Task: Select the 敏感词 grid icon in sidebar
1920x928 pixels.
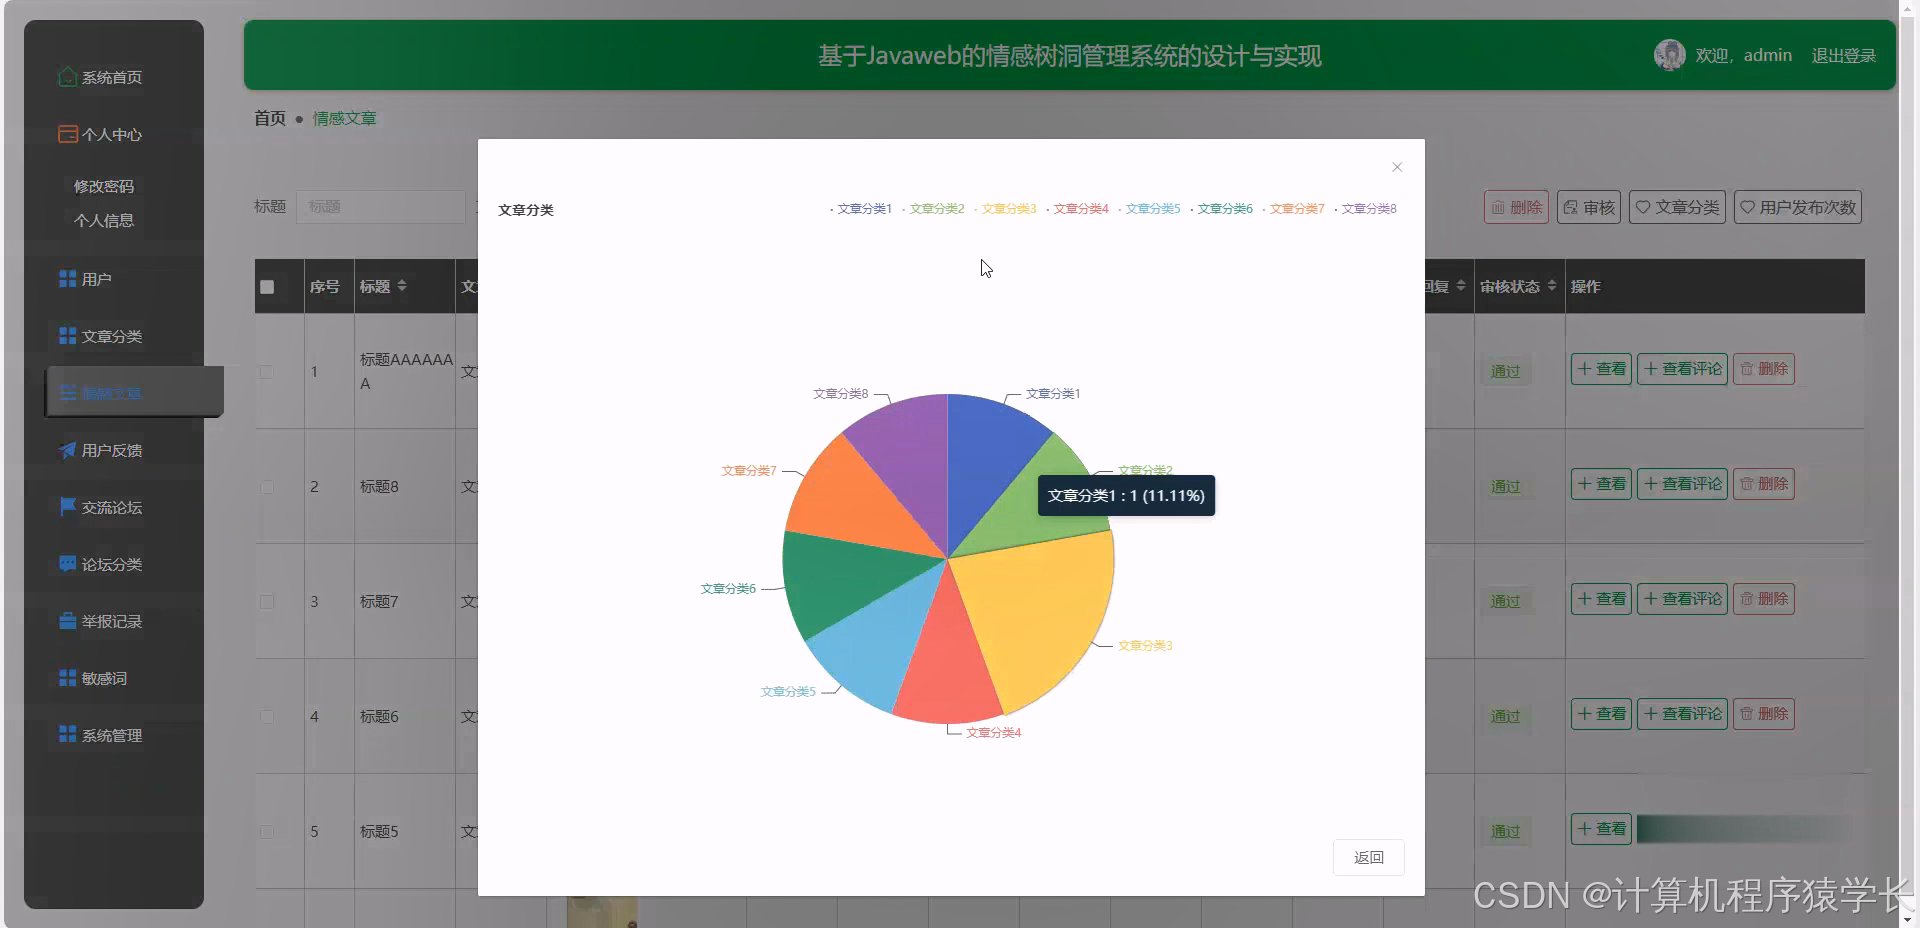Action: click(66, 678)
